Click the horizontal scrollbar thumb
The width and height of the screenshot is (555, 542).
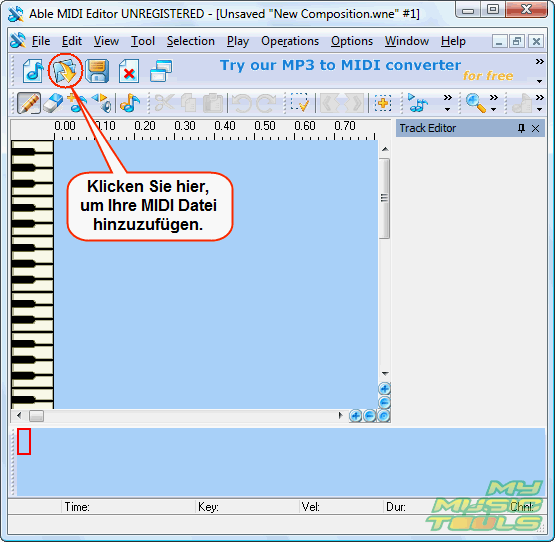[36, 416]
